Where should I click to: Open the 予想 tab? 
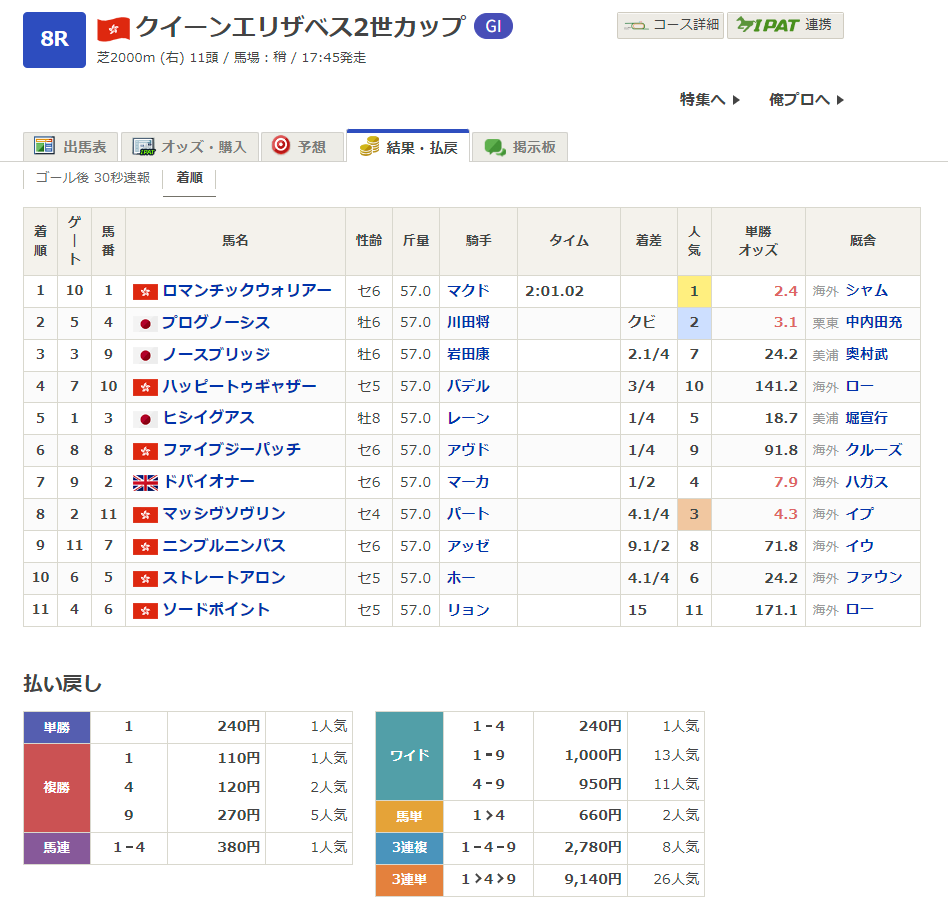299,146
